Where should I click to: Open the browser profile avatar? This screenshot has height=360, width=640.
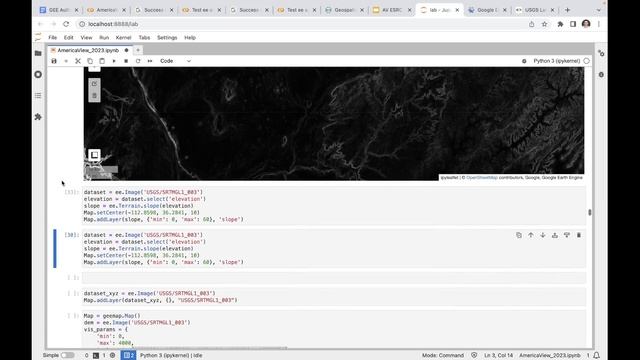586,24
